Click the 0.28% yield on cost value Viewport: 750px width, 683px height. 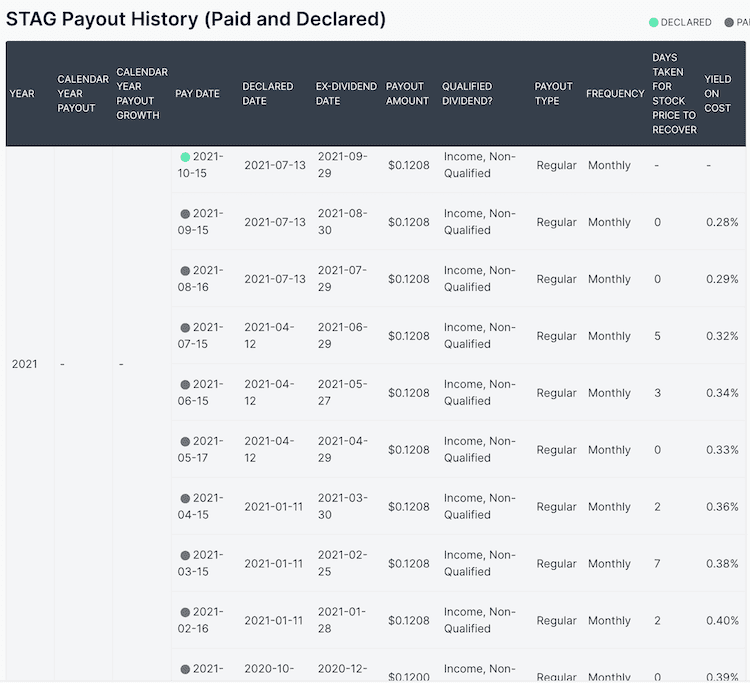click(x=722, y=222)
